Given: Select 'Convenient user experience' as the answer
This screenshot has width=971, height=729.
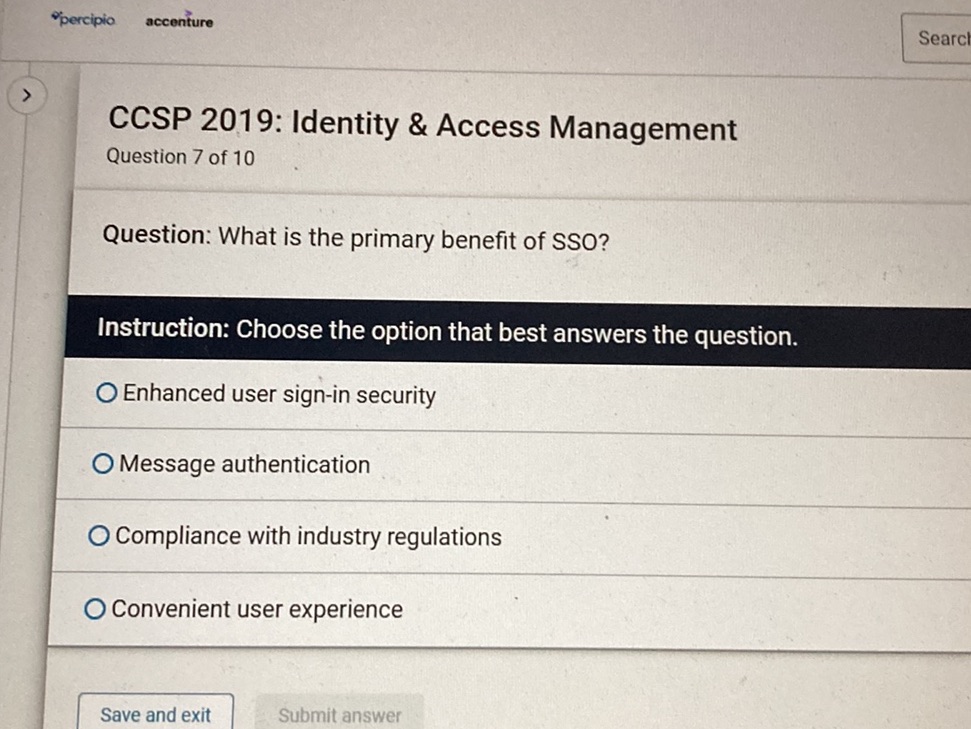Looking at the screenshot, I should [95, 606].
